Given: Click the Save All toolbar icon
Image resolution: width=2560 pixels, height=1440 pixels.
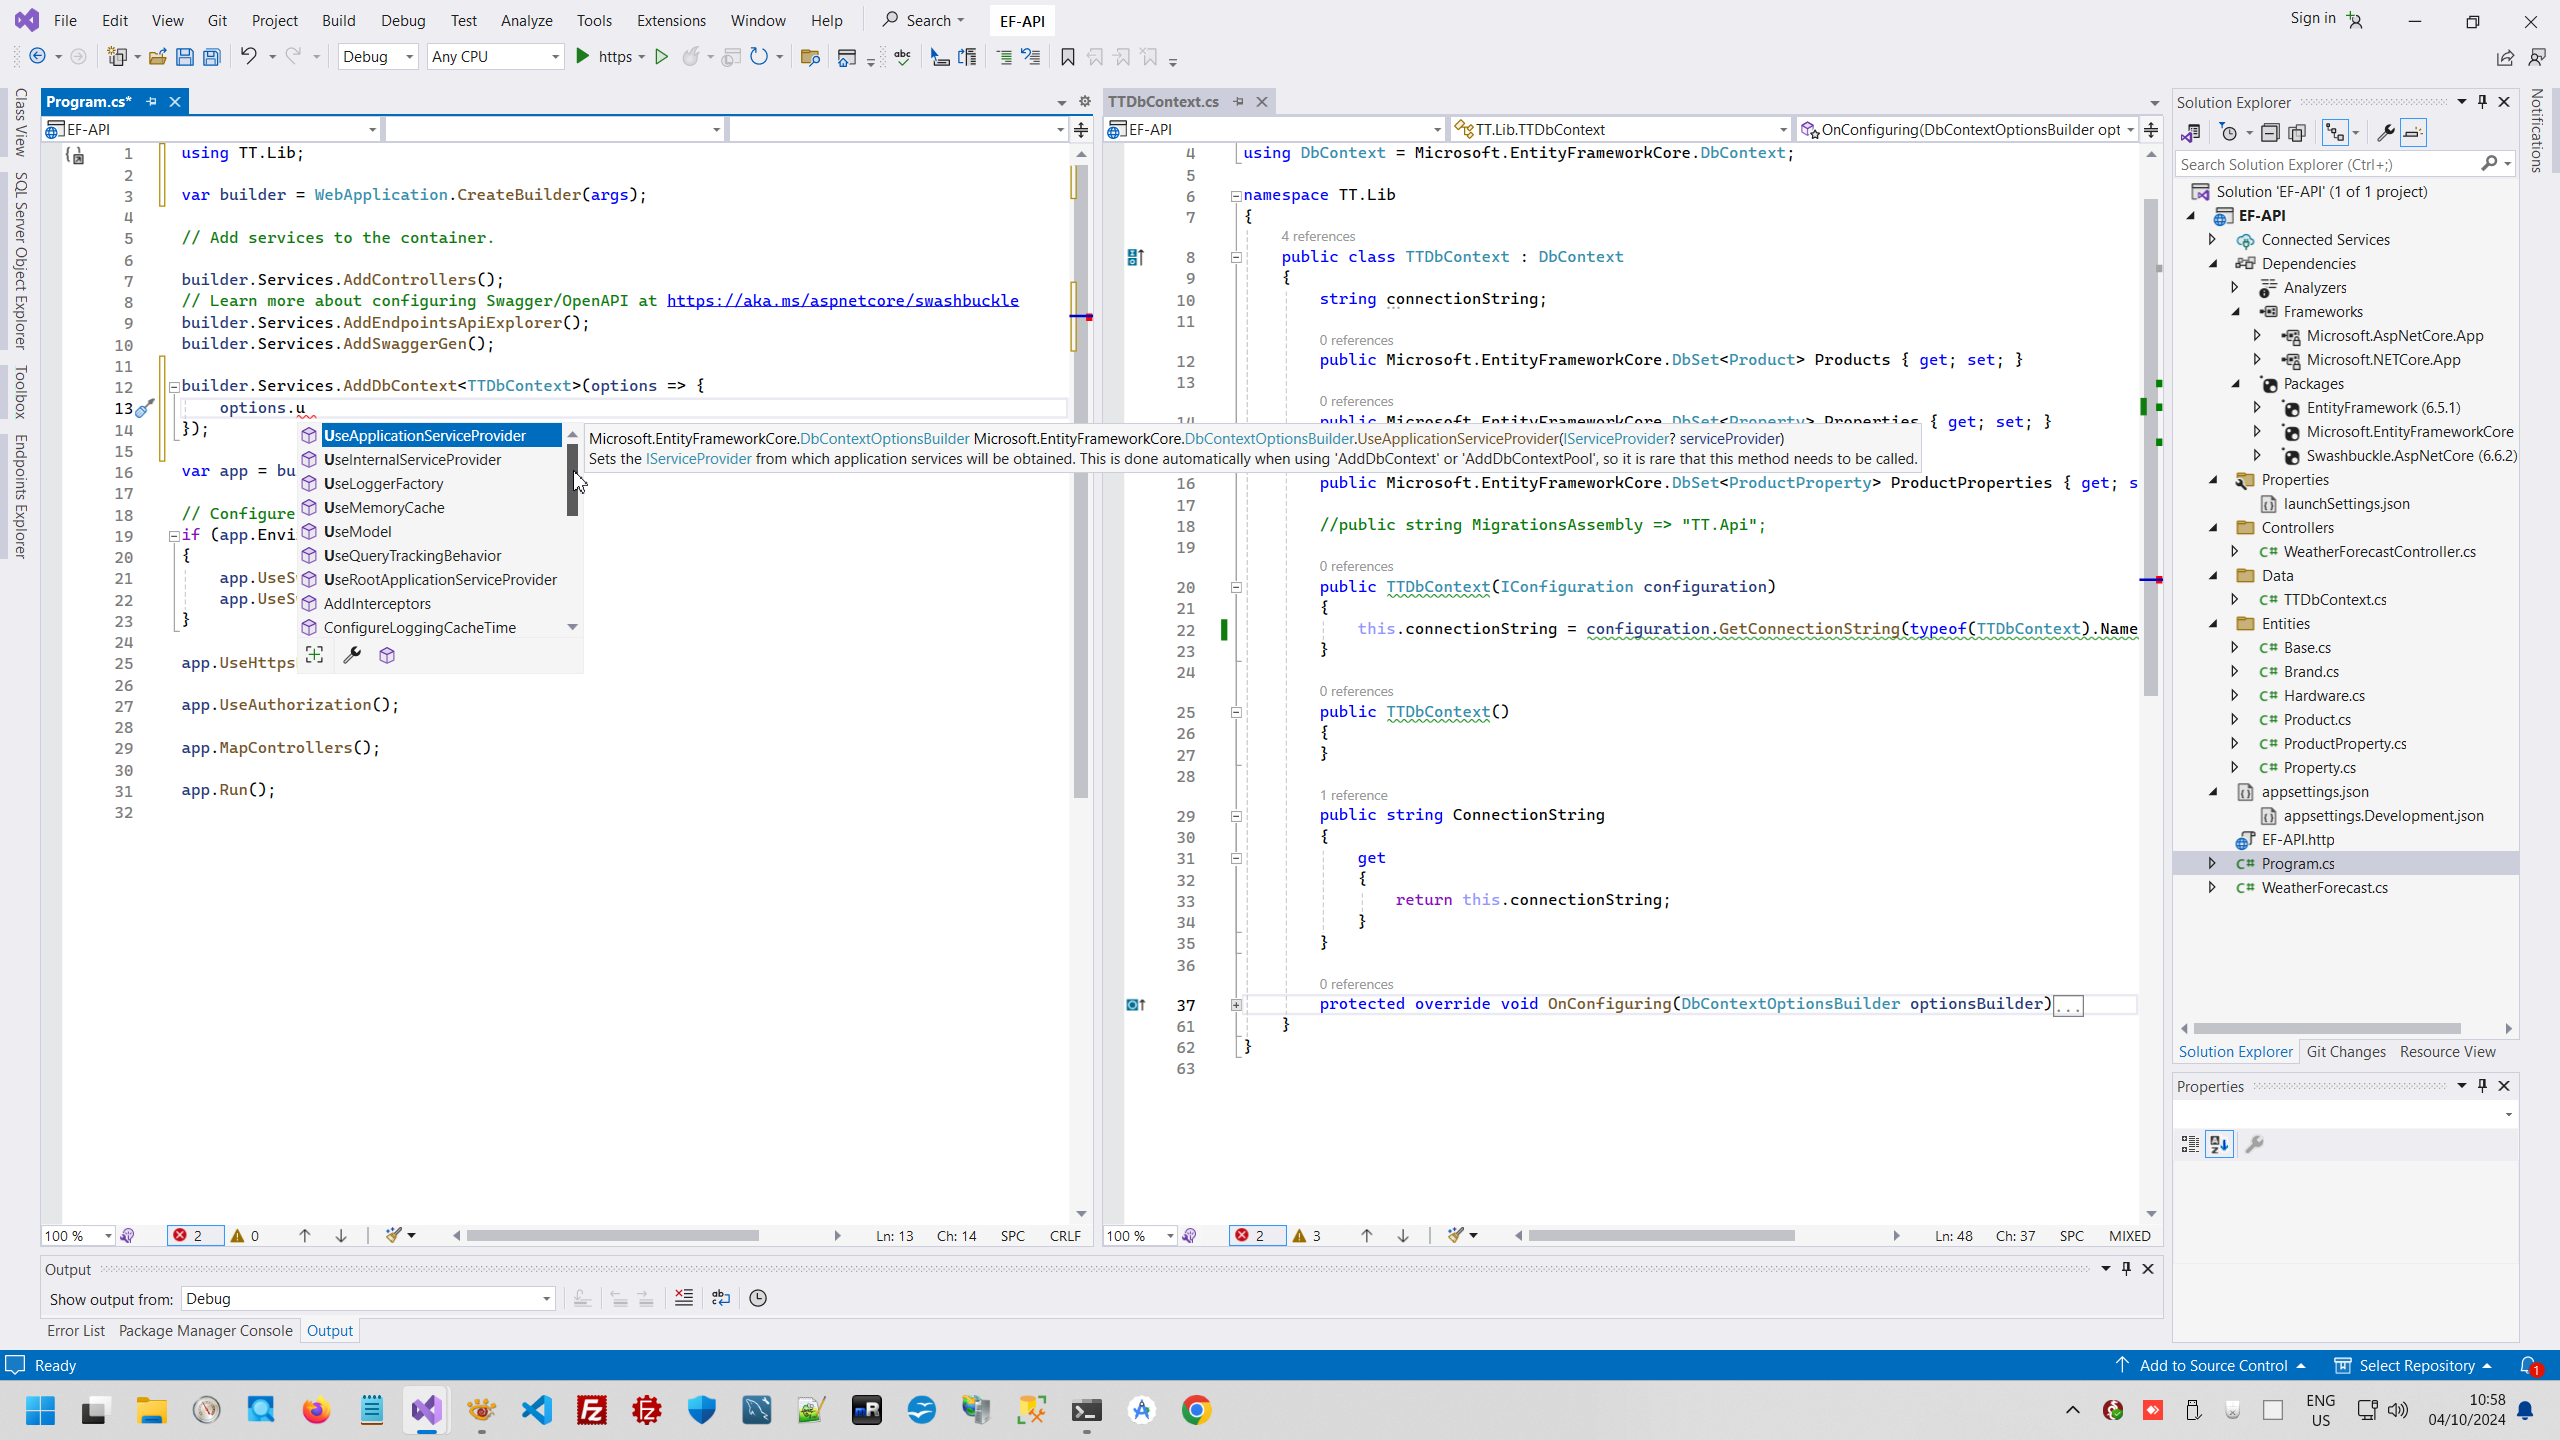Looking at the screenshot, I should (x=212, y=57).
